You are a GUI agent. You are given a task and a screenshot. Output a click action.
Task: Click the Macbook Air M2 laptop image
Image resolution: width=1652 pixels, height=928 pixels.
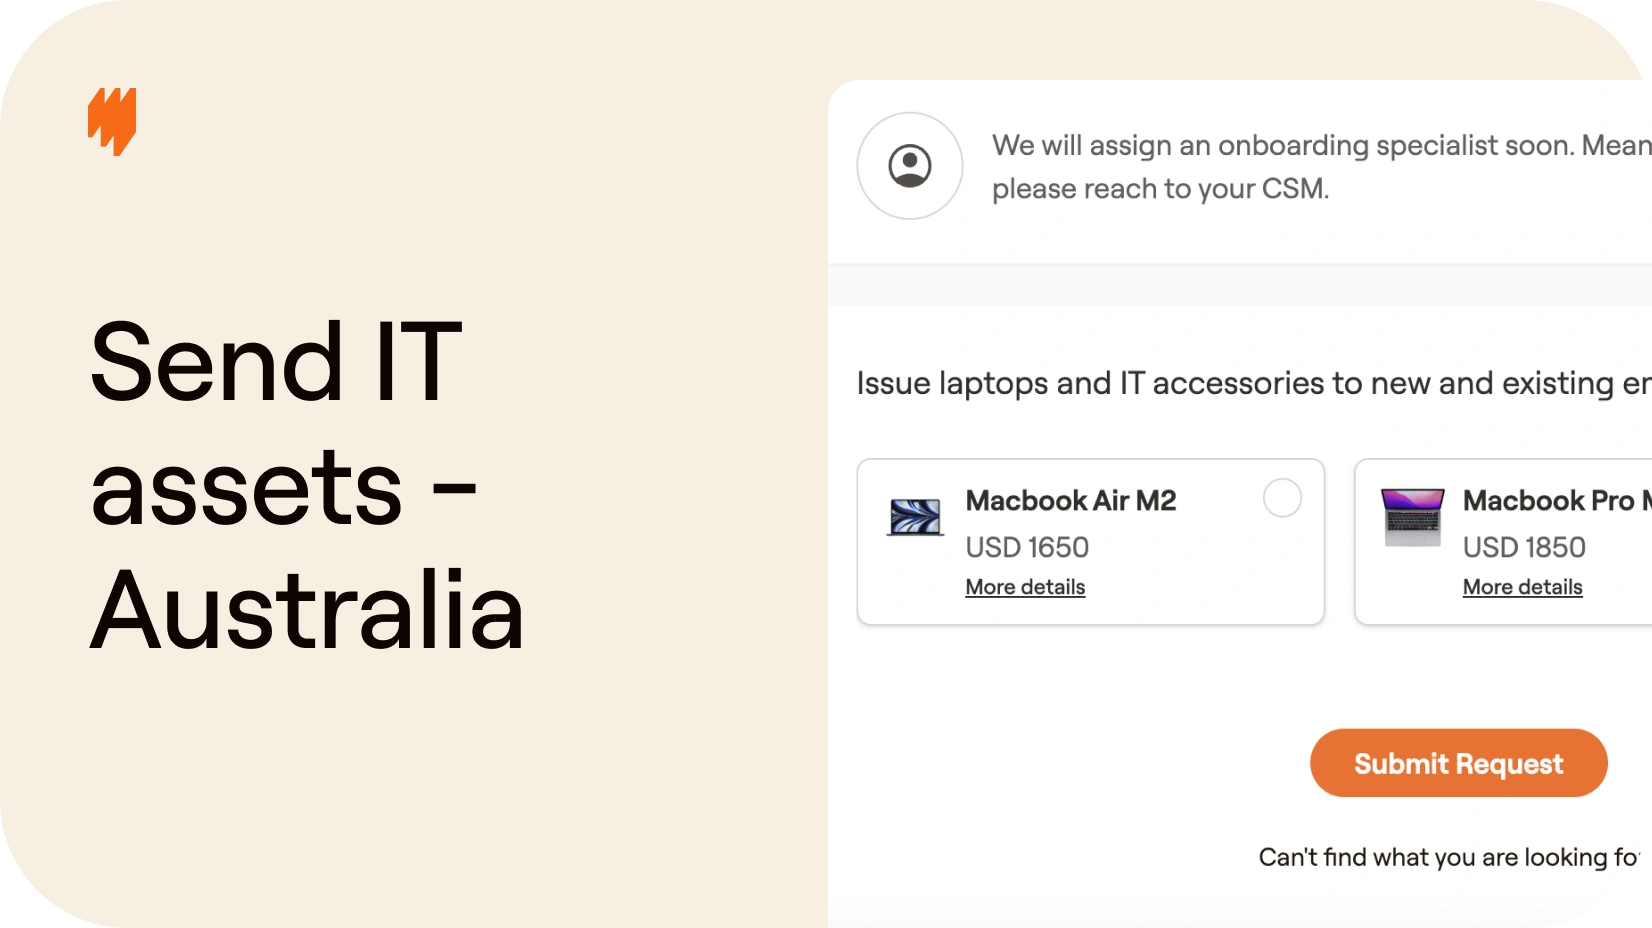tap(915, 517)
